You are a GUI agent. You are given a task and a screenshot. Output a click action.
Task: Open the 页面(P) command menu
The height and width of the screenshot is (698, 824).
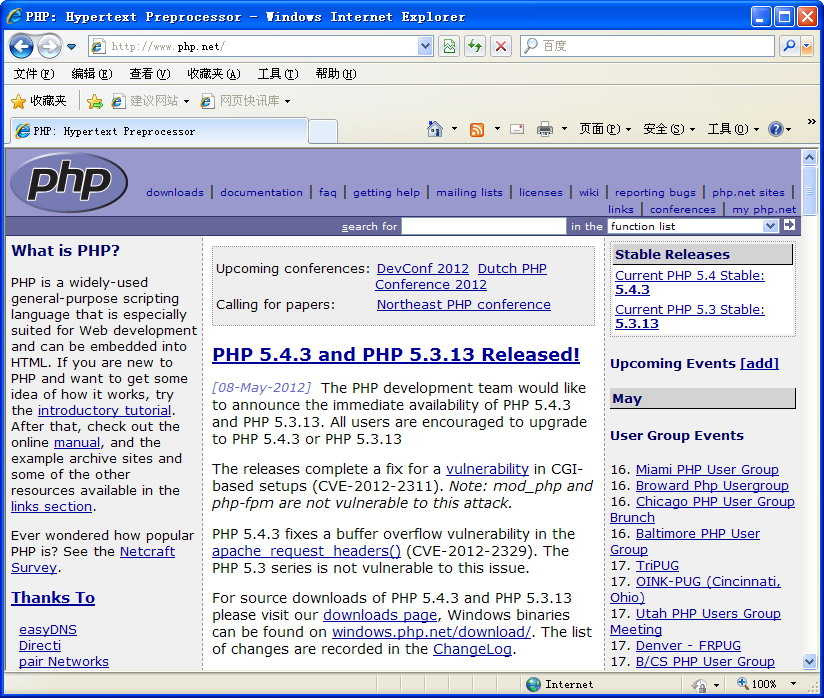coord(604,129)
